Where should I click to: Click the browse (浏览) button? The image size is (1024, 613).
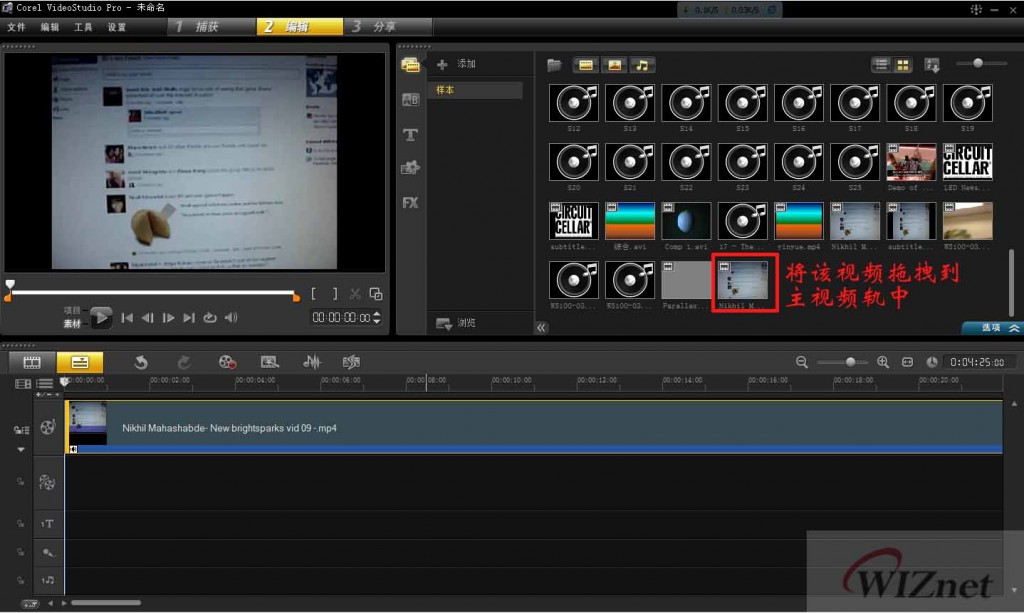coord(456,323)
